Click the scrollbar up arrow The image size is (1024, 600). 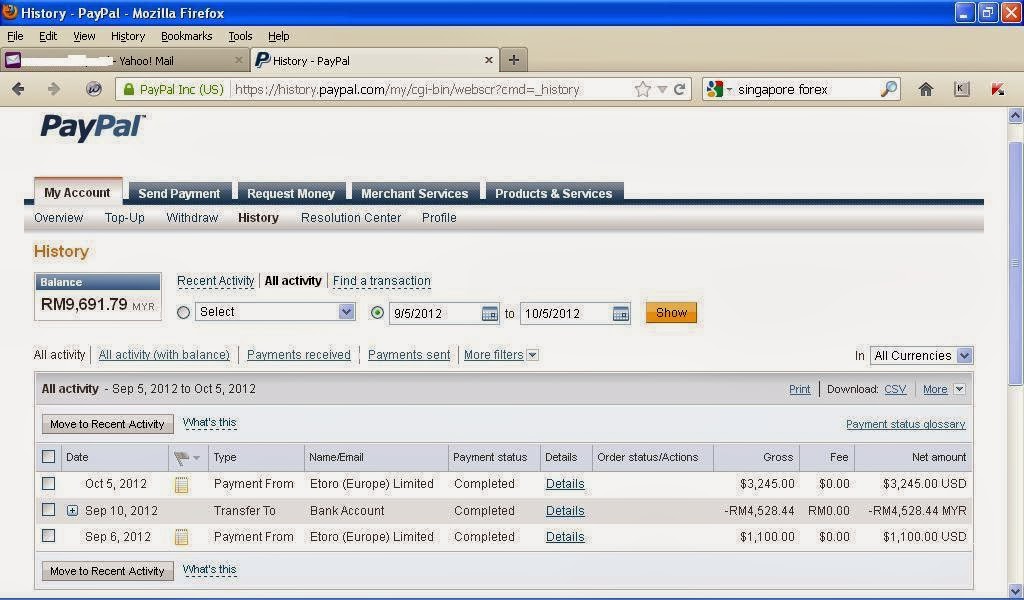[x=1015, y=116]
